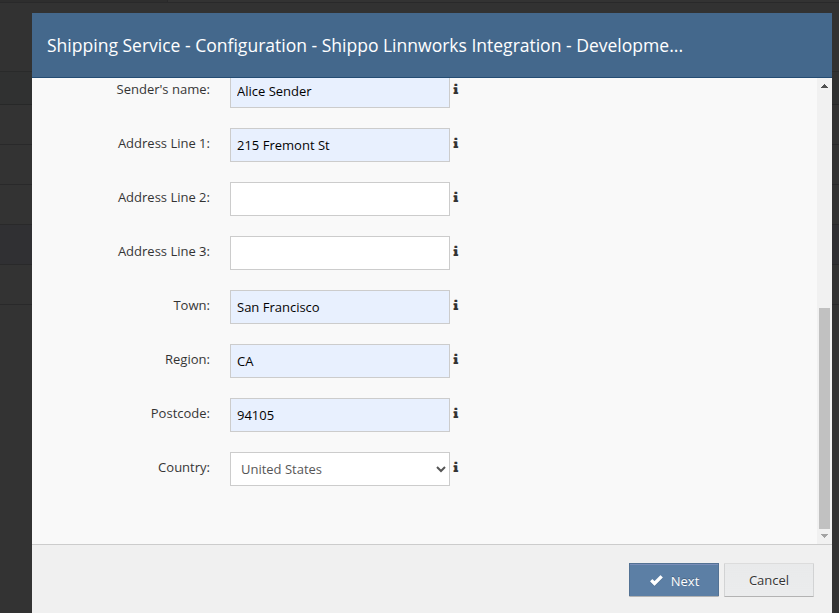839x613 pixels.
Task: Click the info icon beside Country
Action: [x=455, y=468]
